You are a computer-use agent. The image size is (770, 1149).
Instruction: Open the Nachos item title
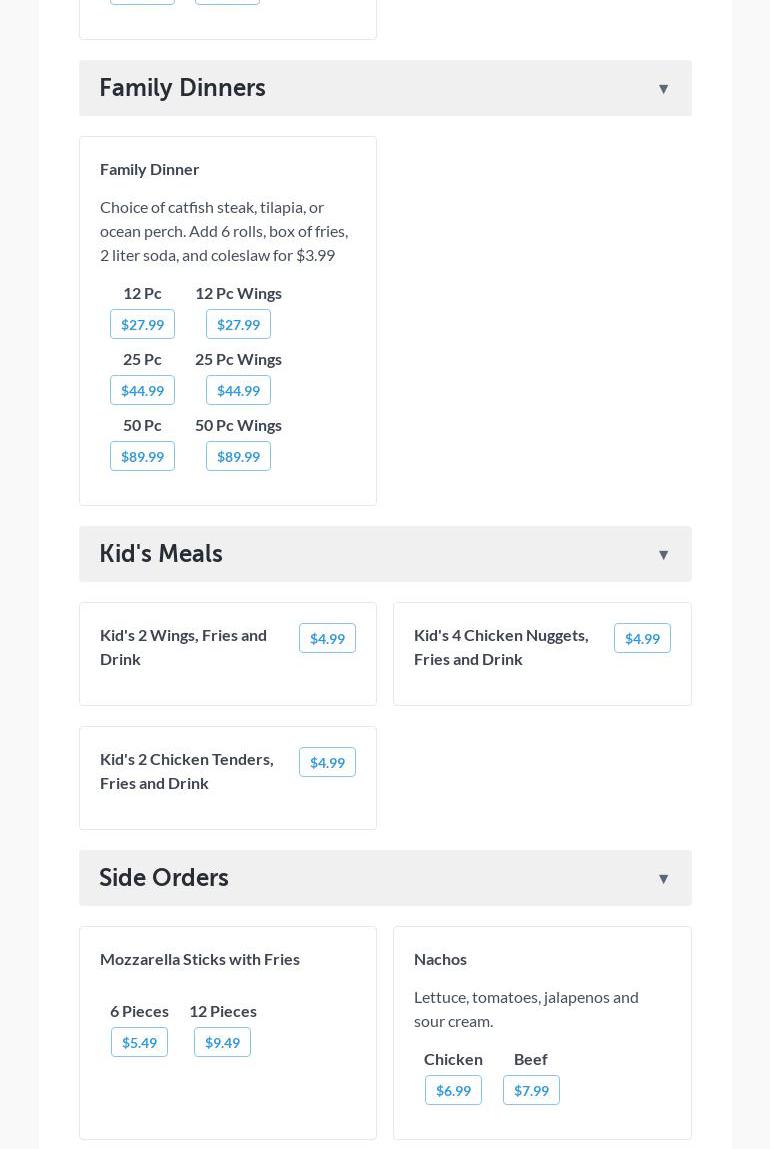click(x=440, y=959)
